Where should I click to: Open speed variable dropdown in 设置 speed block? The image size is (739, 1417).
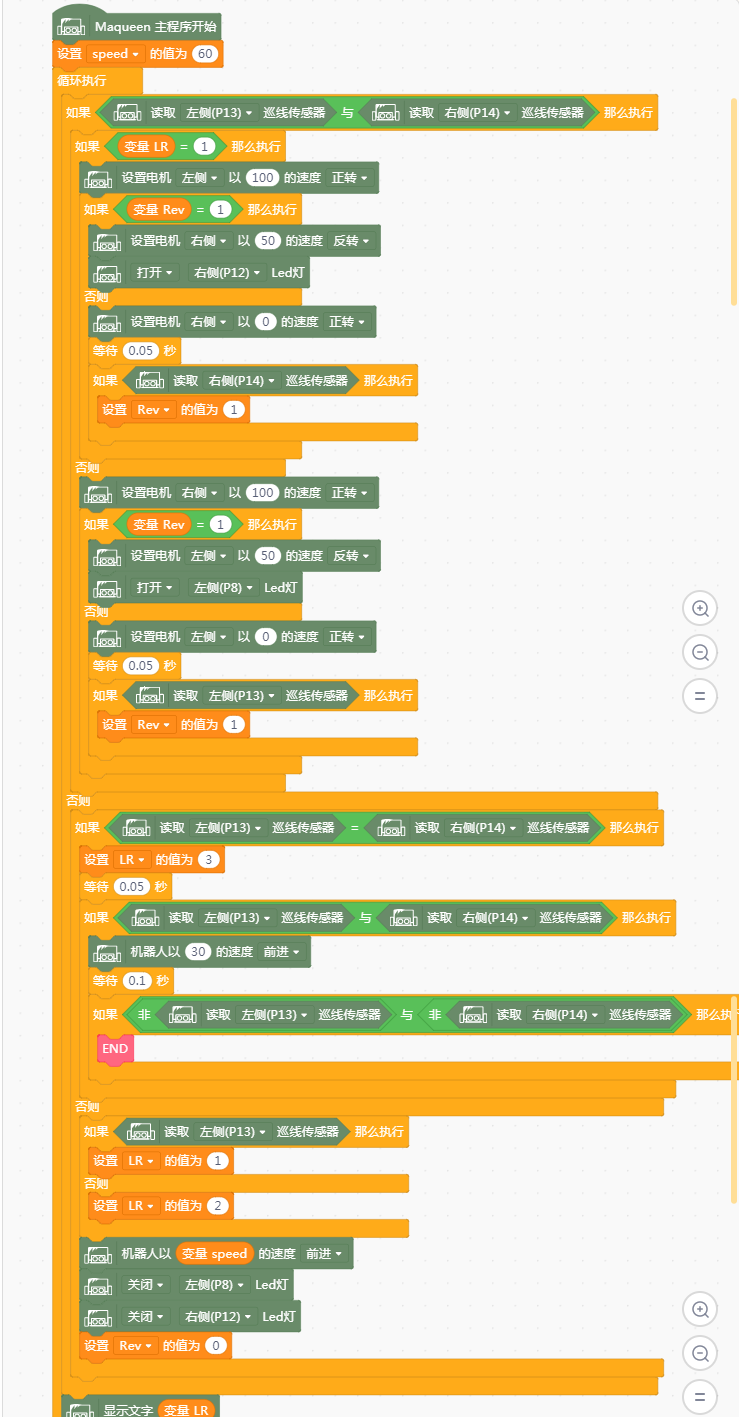click(x=115, y=54)
